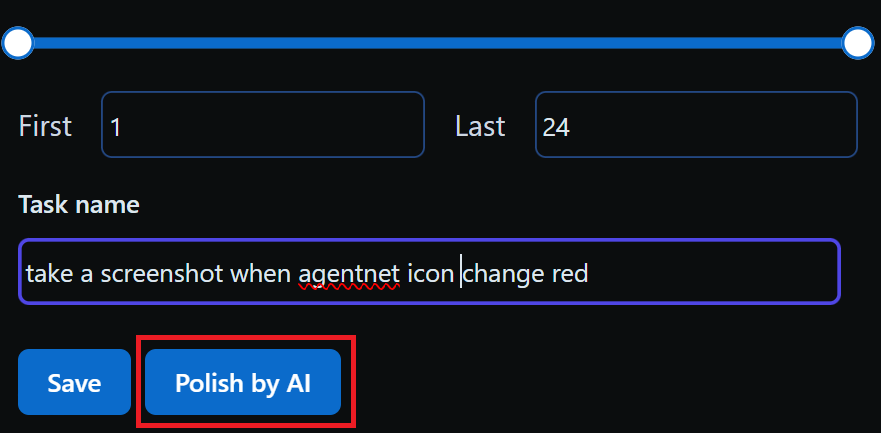The width and height of the screenshot is (881, 433).
Task: Place cursor on the word red
Action: click(x=569, y=271)
